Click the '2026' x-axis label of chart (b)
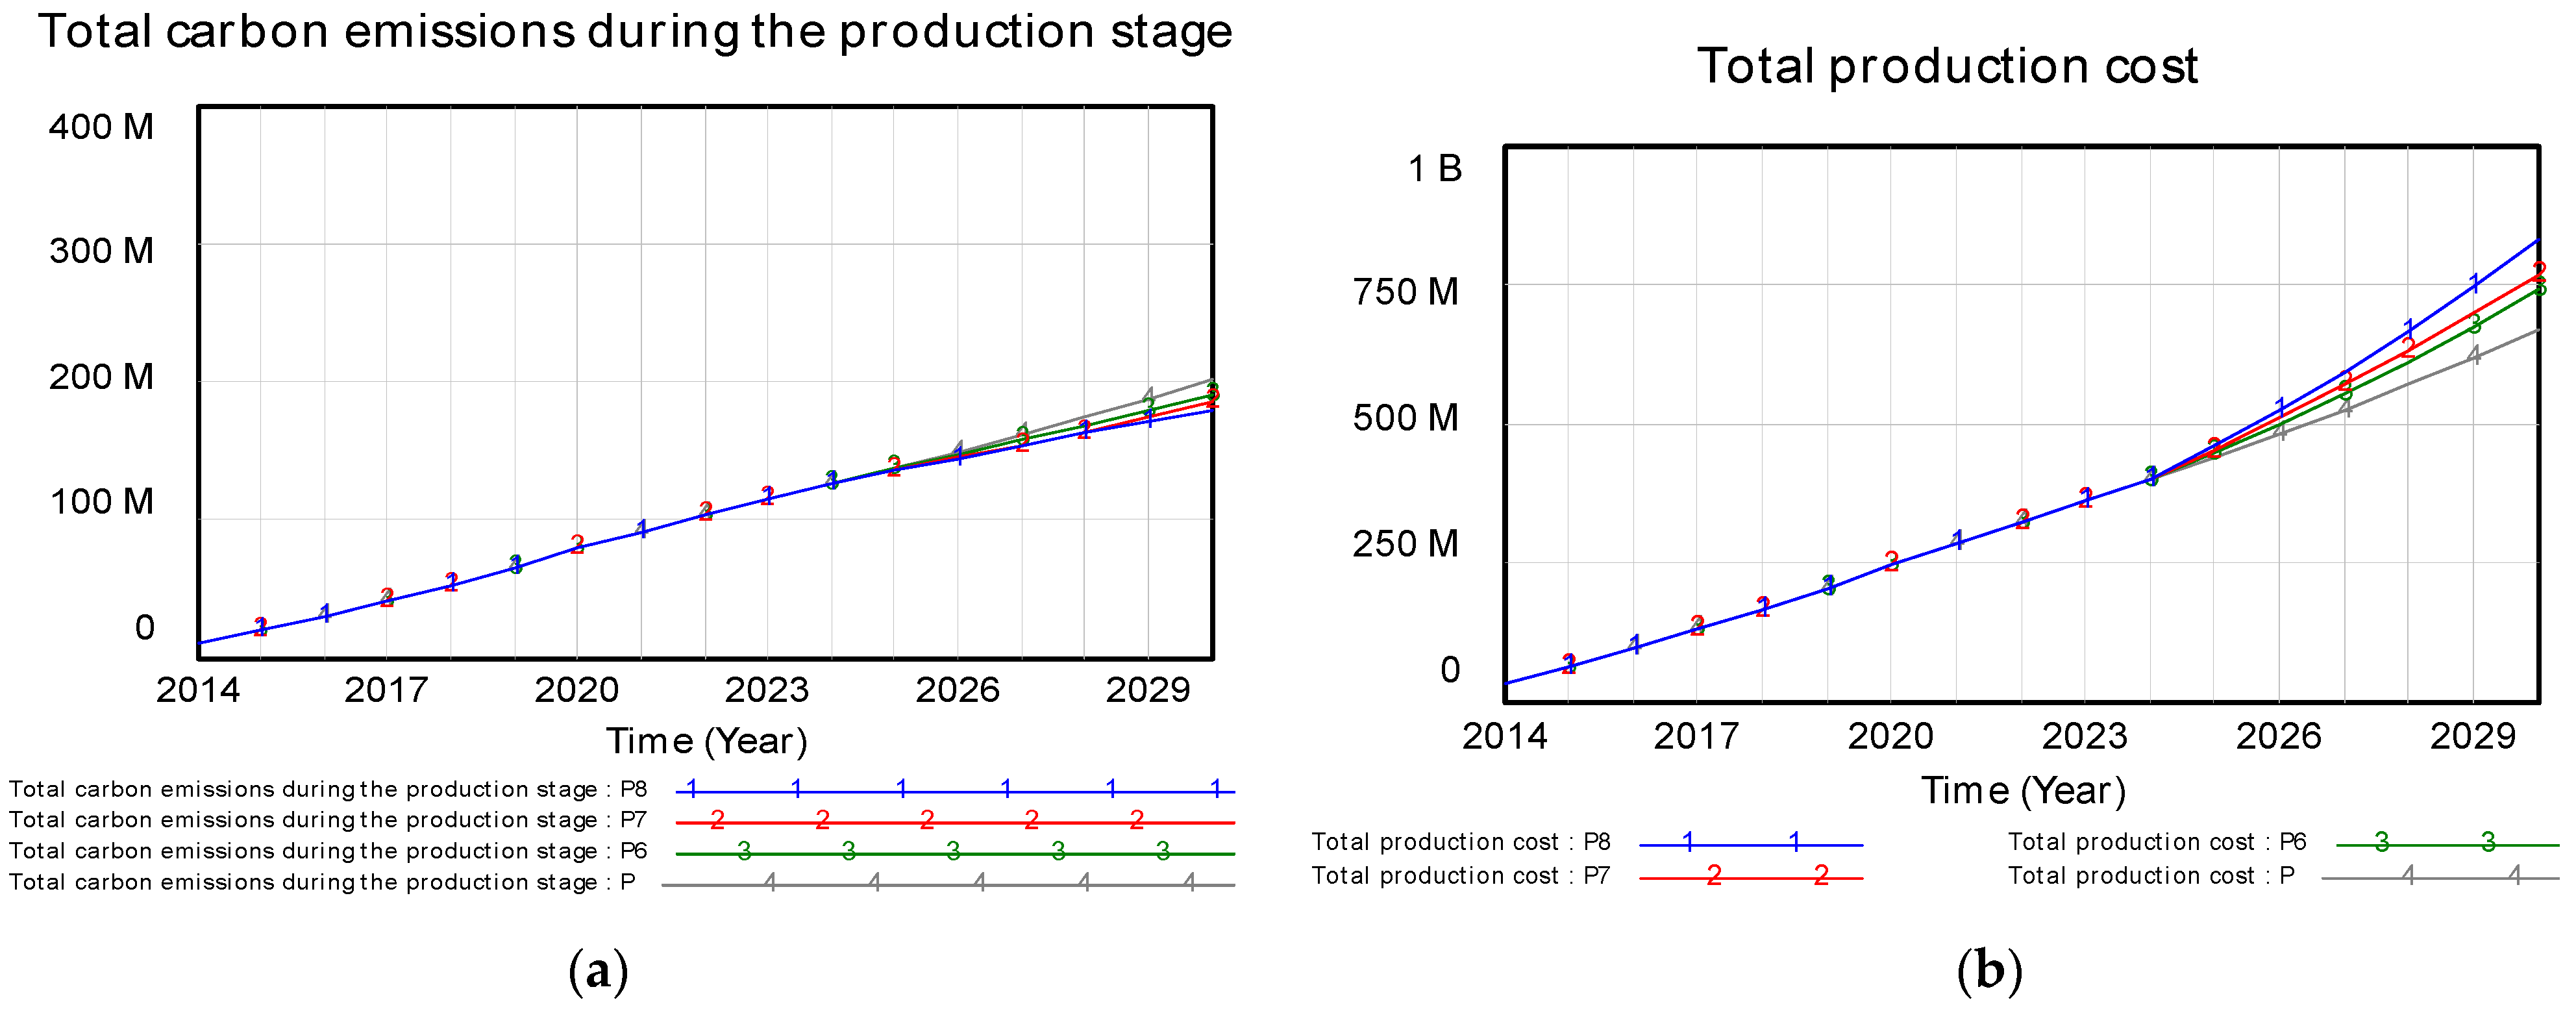The width and height of the screenshot is (2576, 1011). pyautogui.click(x=2279, y=737)
